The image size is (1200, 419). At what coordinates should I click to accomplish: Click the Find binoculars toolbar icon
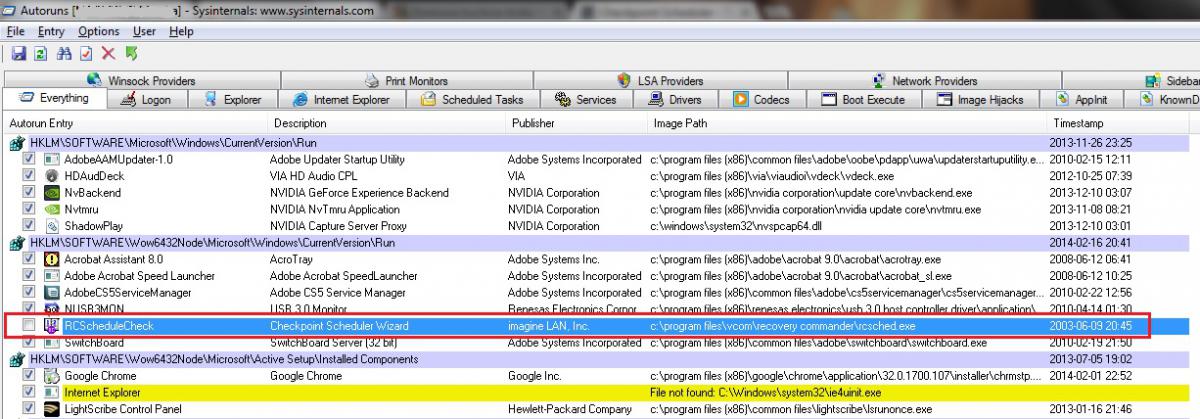coord(65,53)
